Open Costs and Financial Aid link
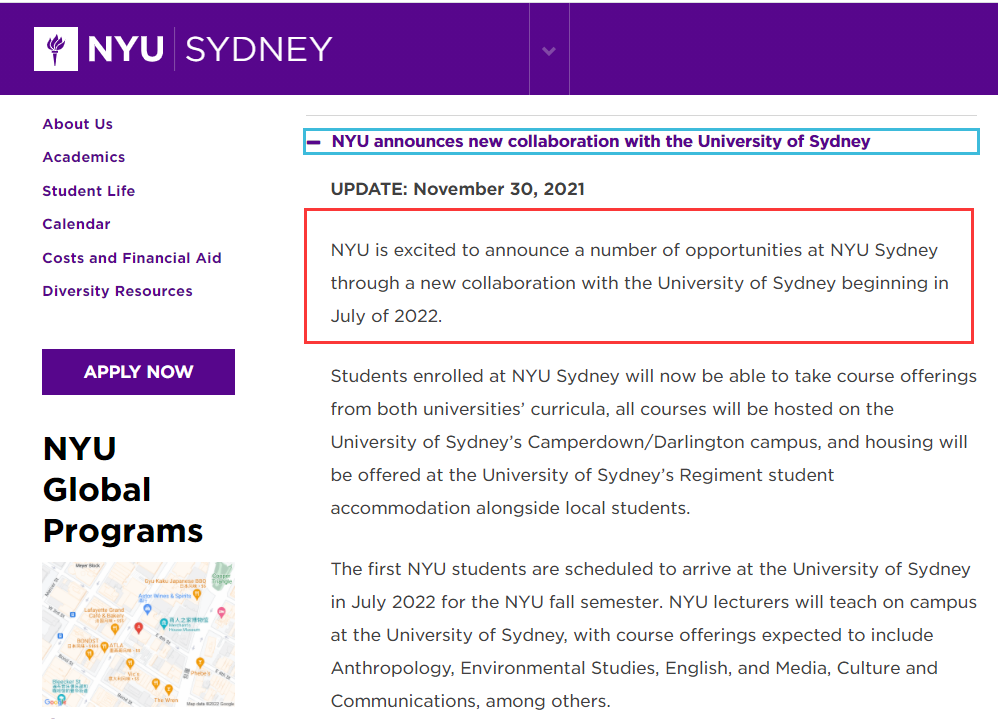The height and width of the screenshot is (719, 998). (x=132, y=258)
